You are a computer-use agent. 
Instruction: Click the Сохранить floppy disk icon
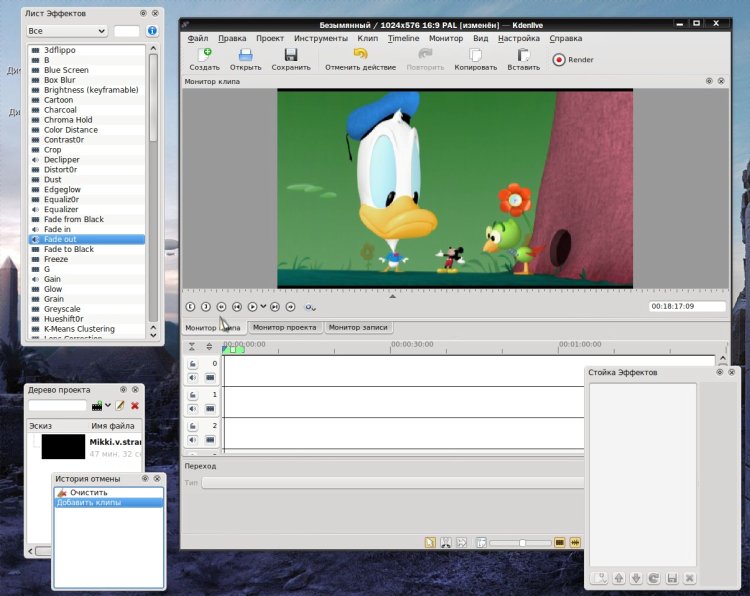click(x=290, y=55)
